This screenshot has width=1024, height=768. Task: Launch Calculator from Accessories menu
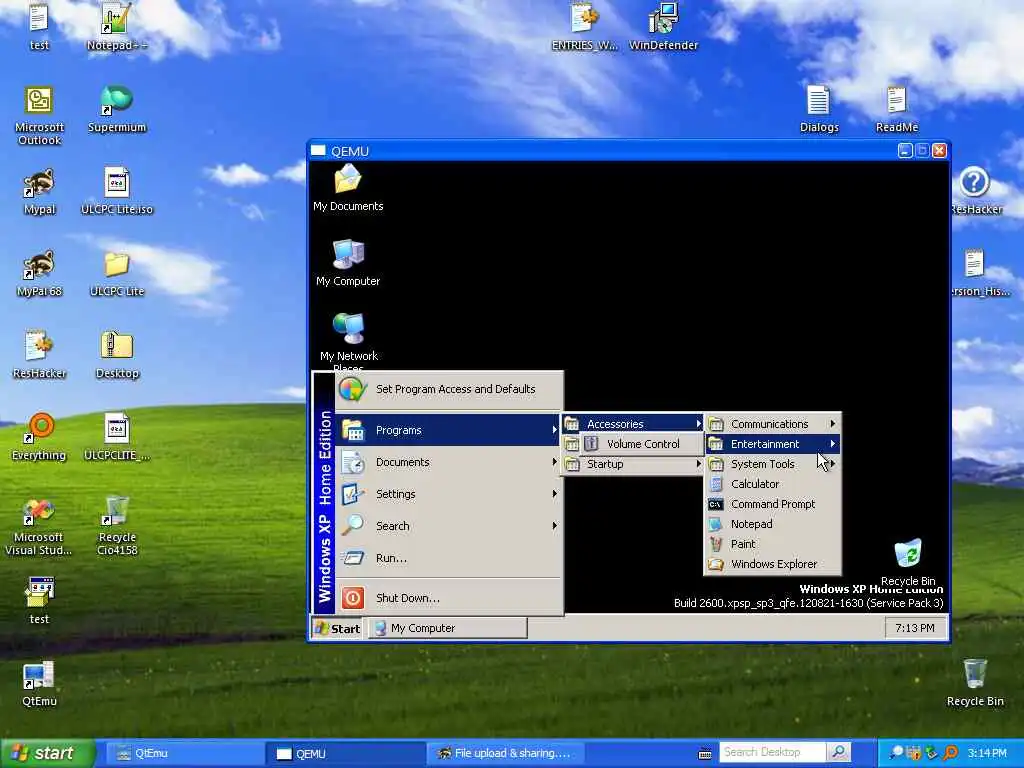[773, 484]
